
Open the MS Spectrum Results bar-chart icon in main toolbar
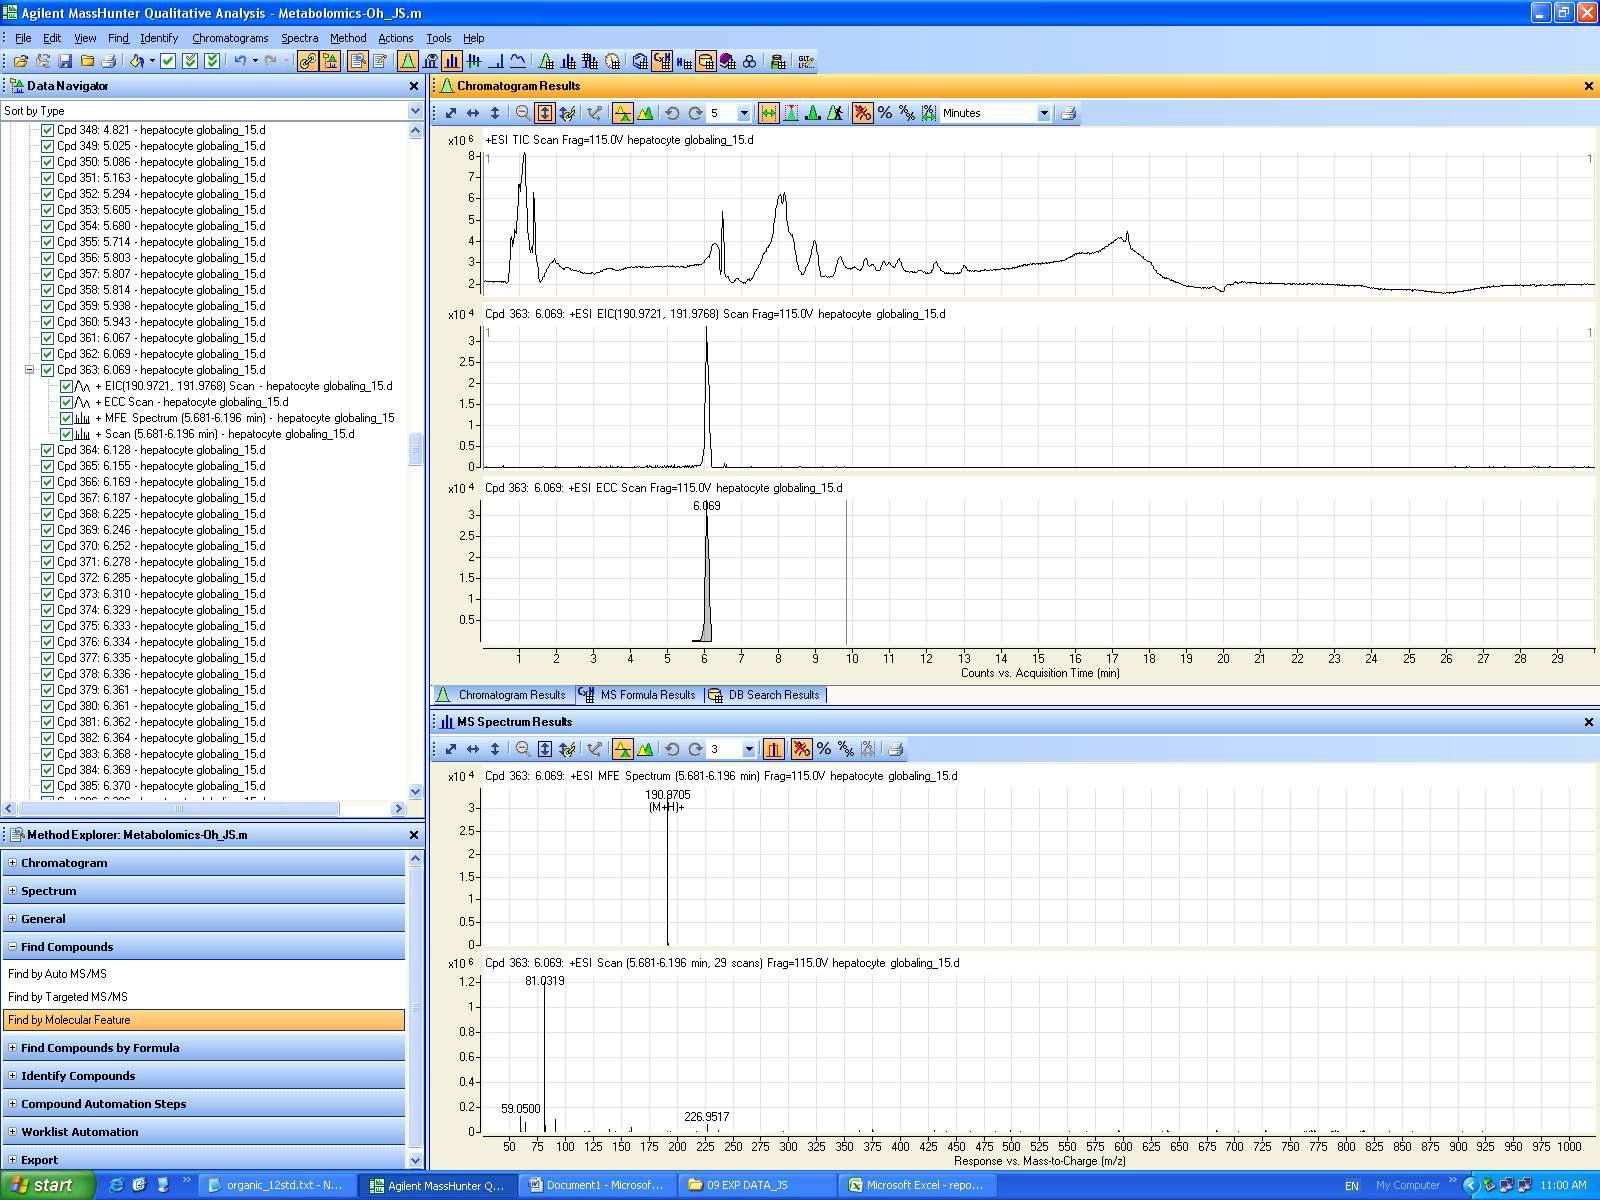452,61
